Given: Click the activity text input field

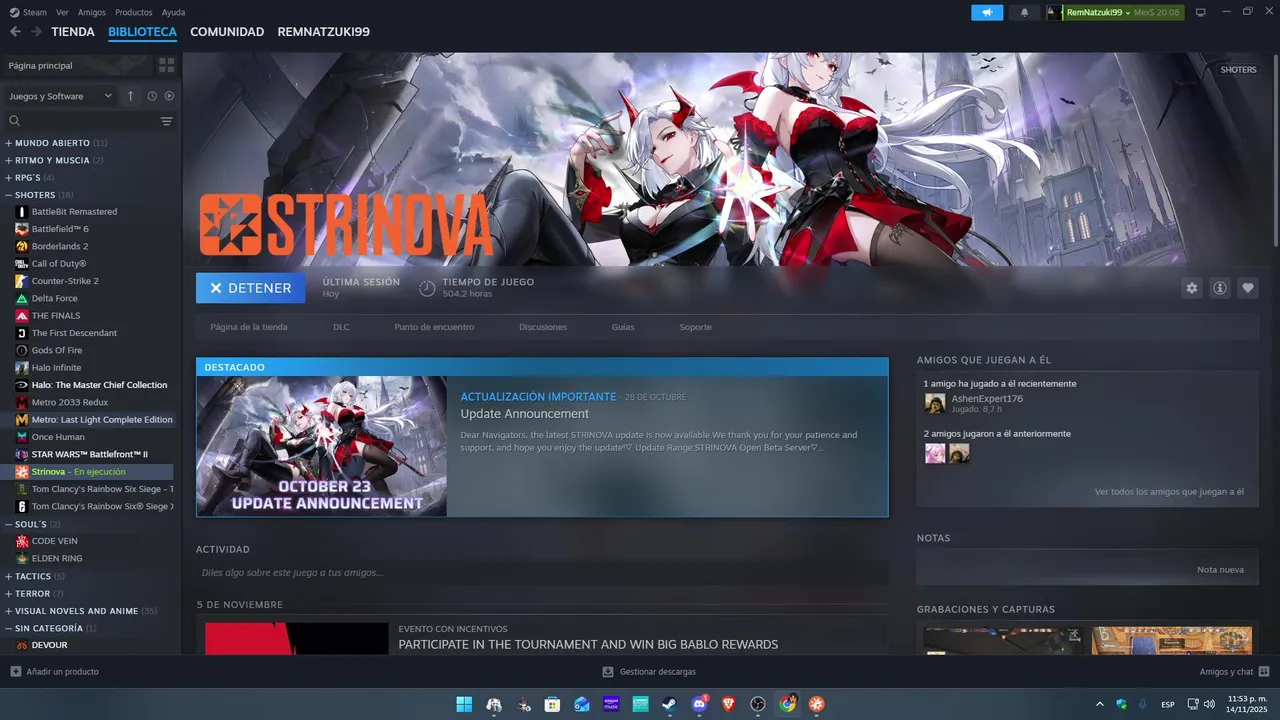Looking at the screenshot, I should click(x=542, y=573).
